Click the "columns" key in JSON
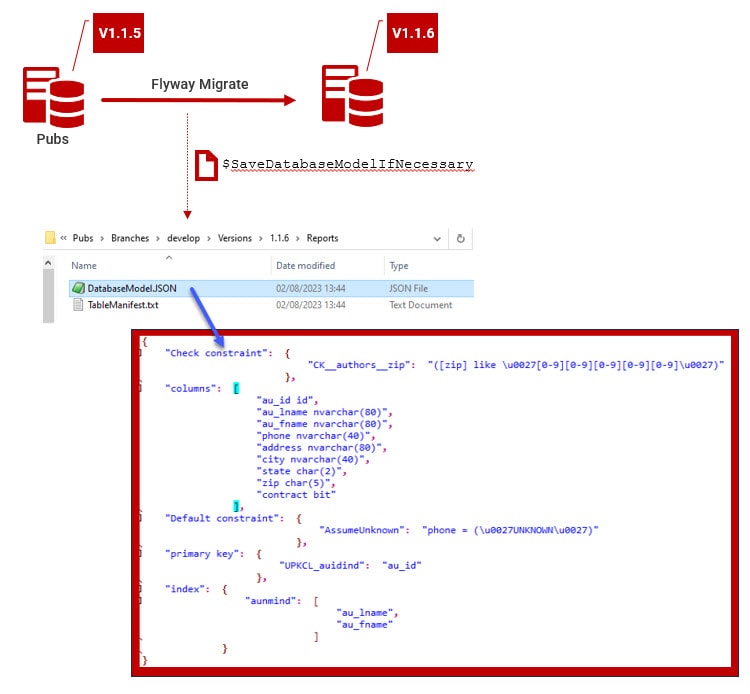750x694 pixels. [x=190, y=388]
